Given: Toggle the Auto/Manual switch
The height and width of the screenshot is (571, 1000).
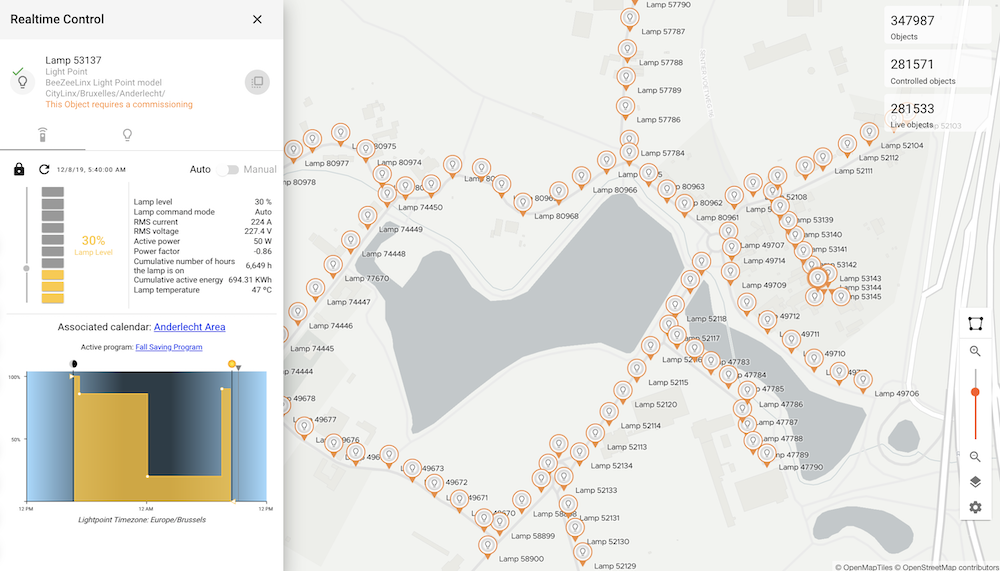Looking at the screenshot, I should [227, 170].
